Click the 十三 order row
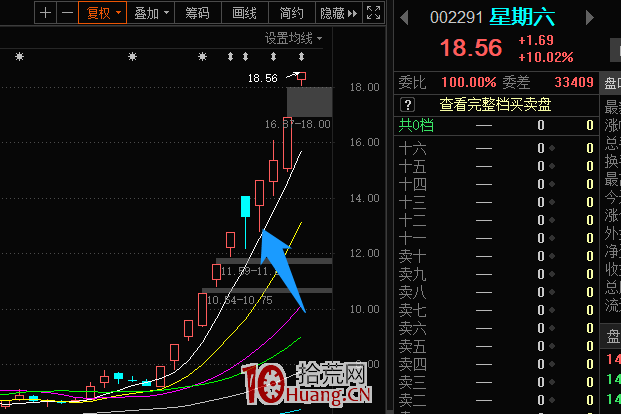 pos(496,202)
